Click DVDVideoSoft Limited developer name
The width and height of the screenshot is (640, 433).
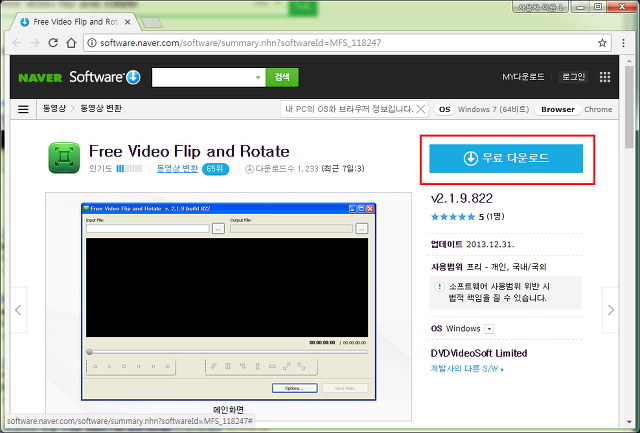479,353
